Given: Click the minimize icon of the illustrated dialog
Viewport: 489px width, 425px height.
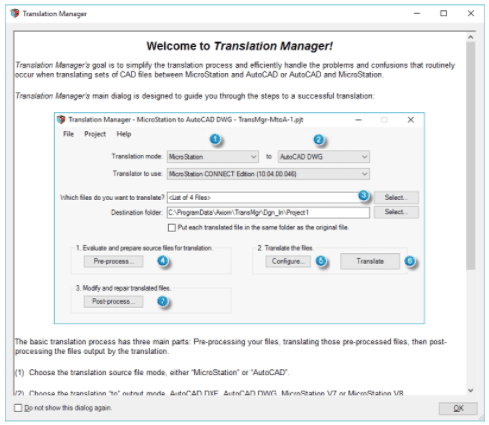Looking at the screenshot, I should tap(358, 120).
